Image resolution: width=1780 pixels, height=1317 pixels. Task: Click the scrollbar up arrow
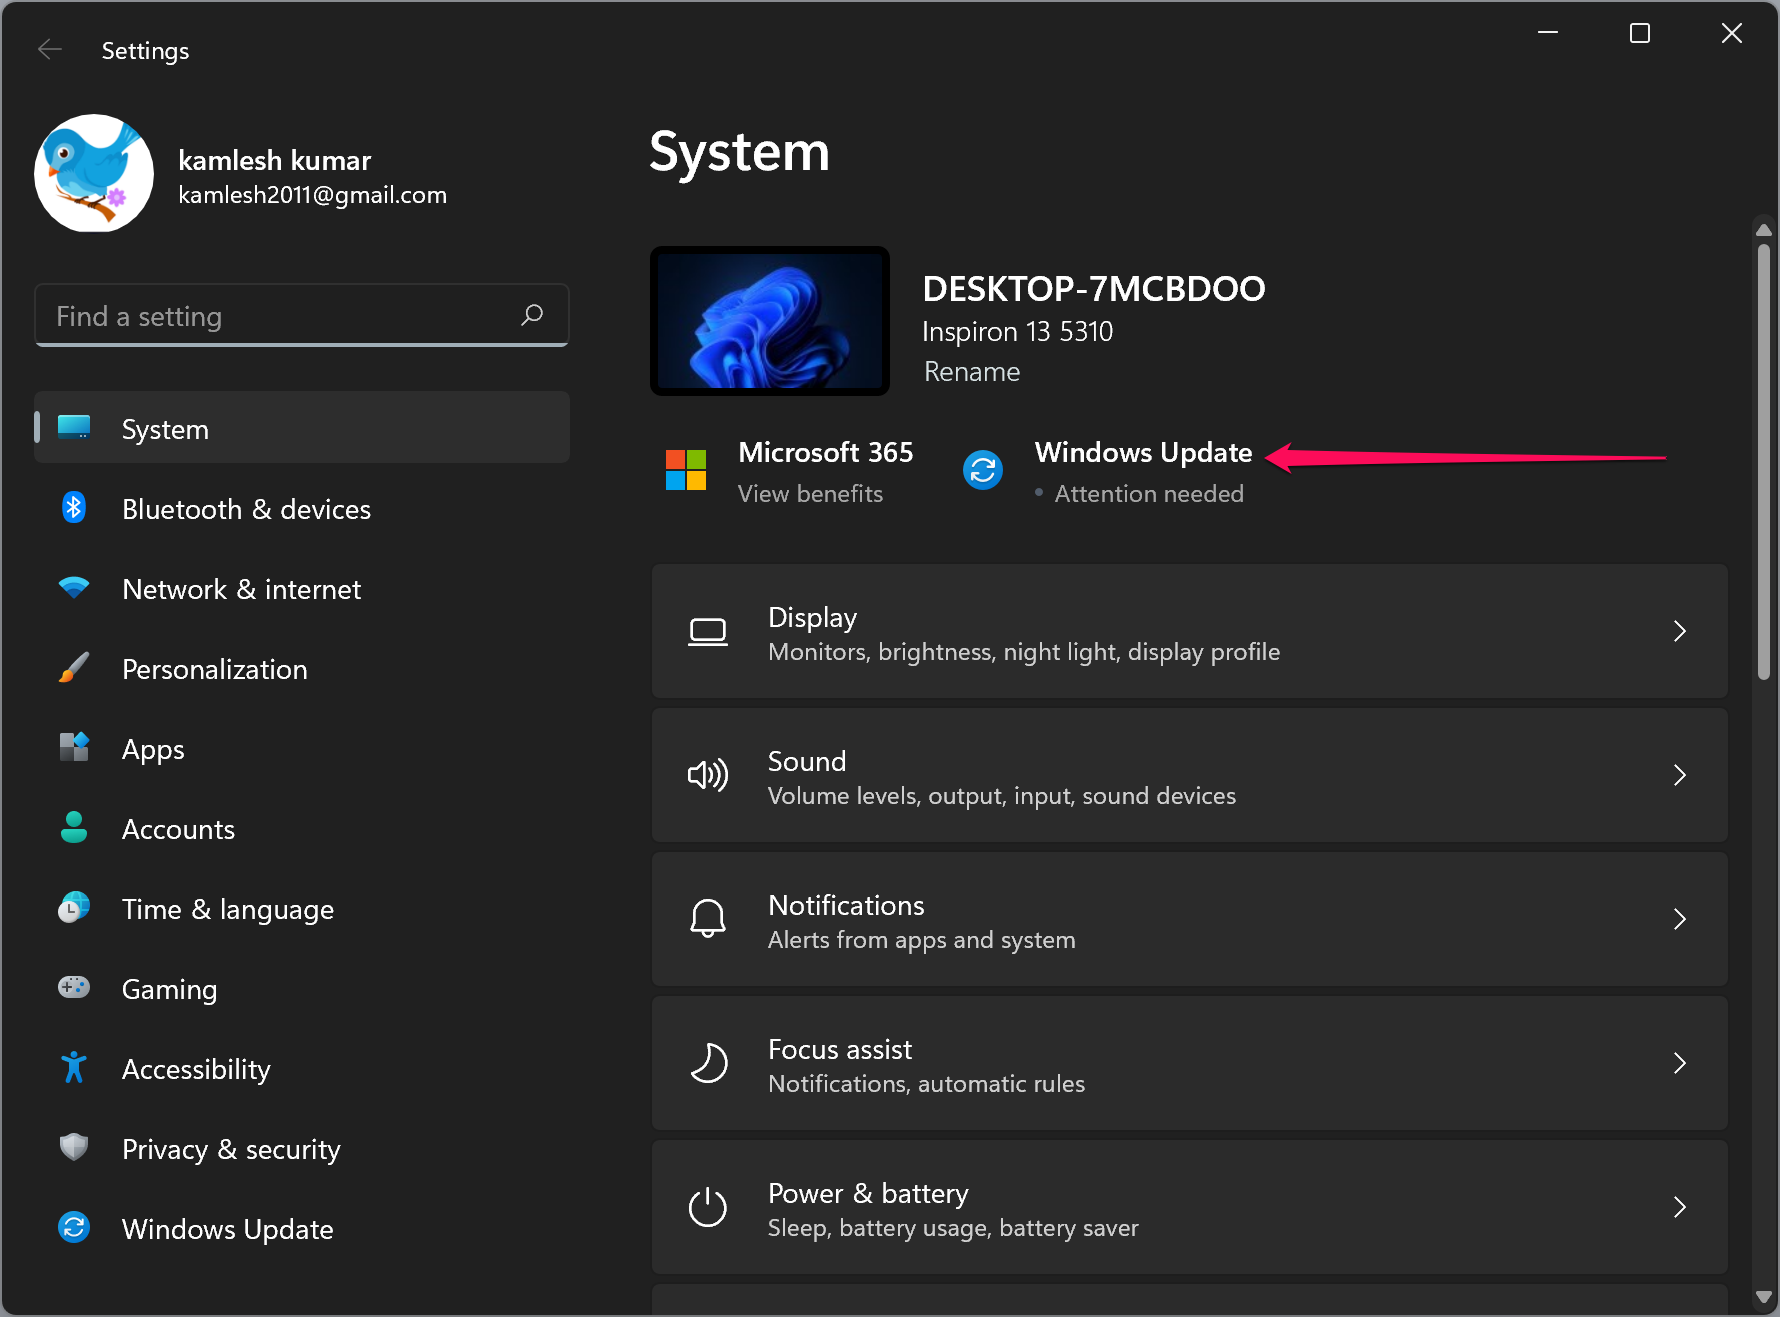point(1764,230)
